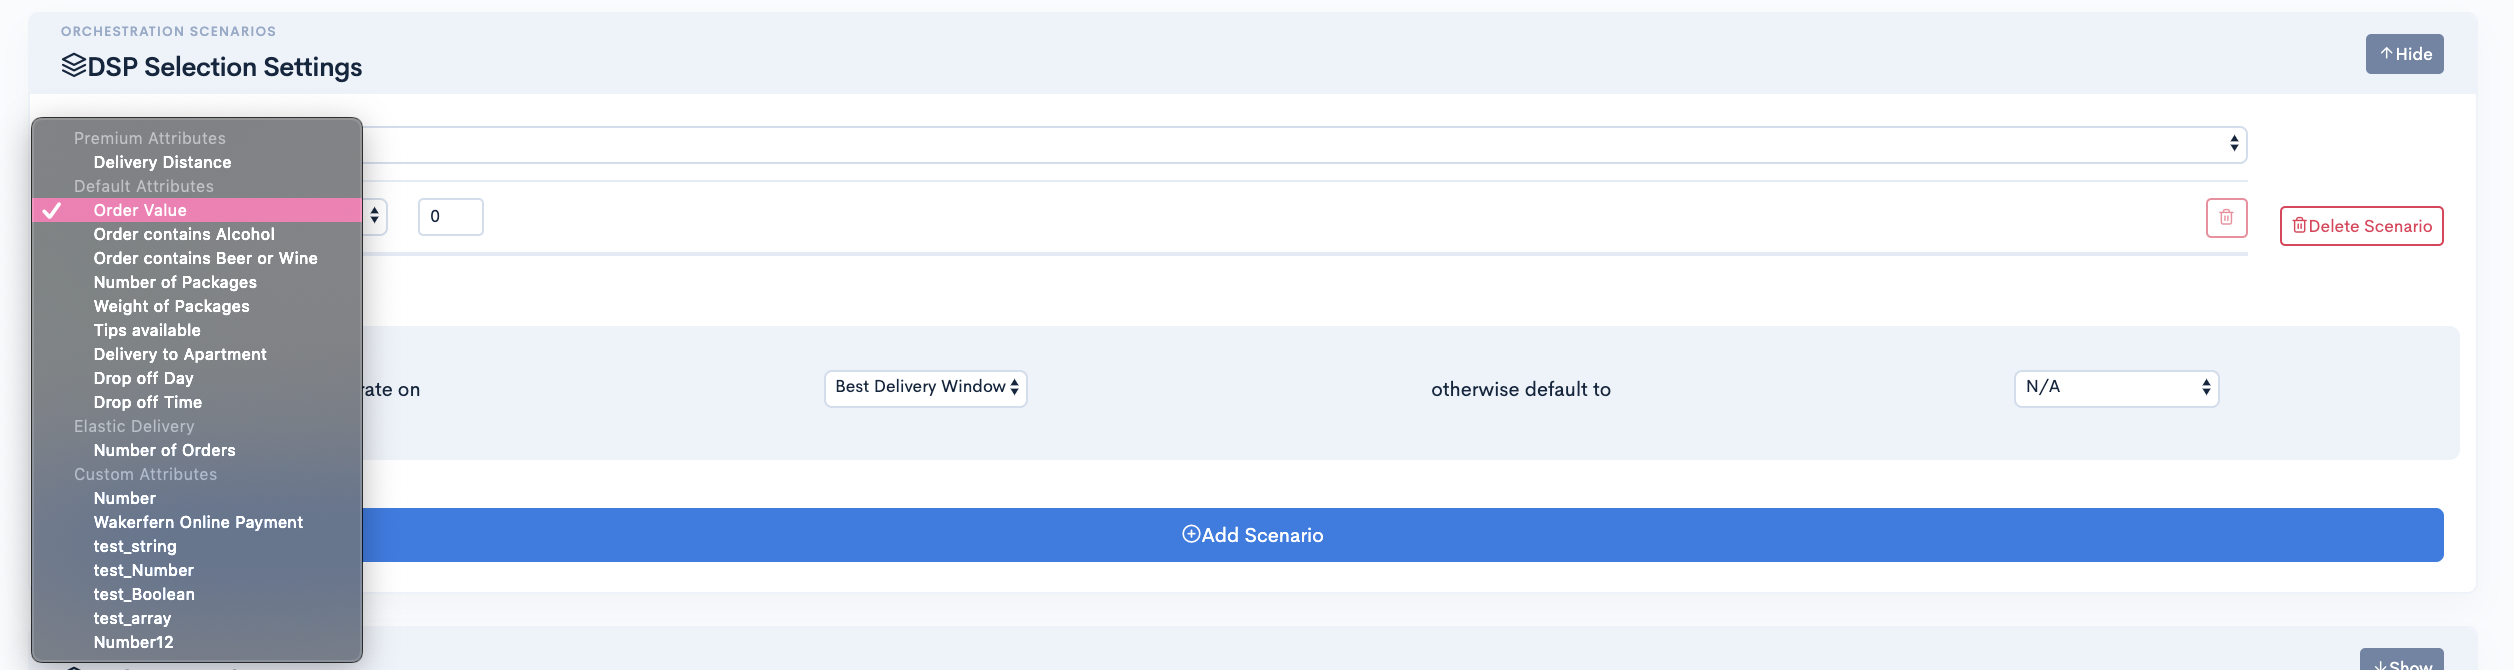Hide the DSP Selection Settings panel

coord(2404,54)
